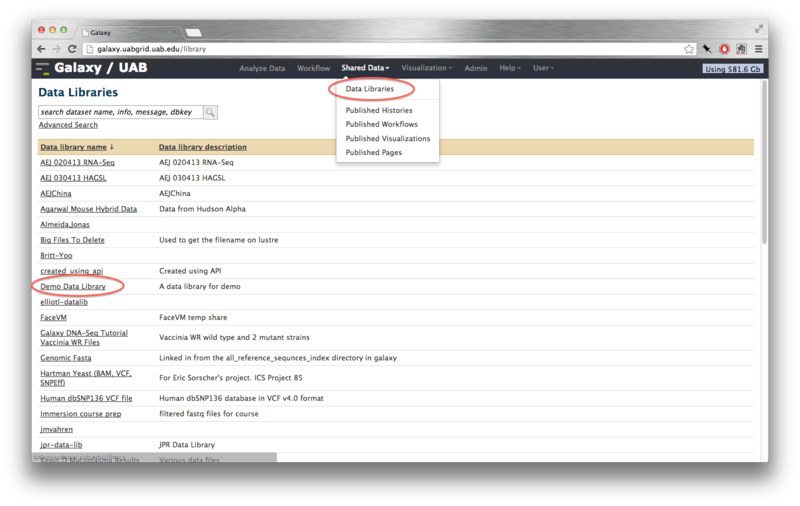Reload the page with refresh icon
This screenshot has height=506, width=800.
(71, 49)
